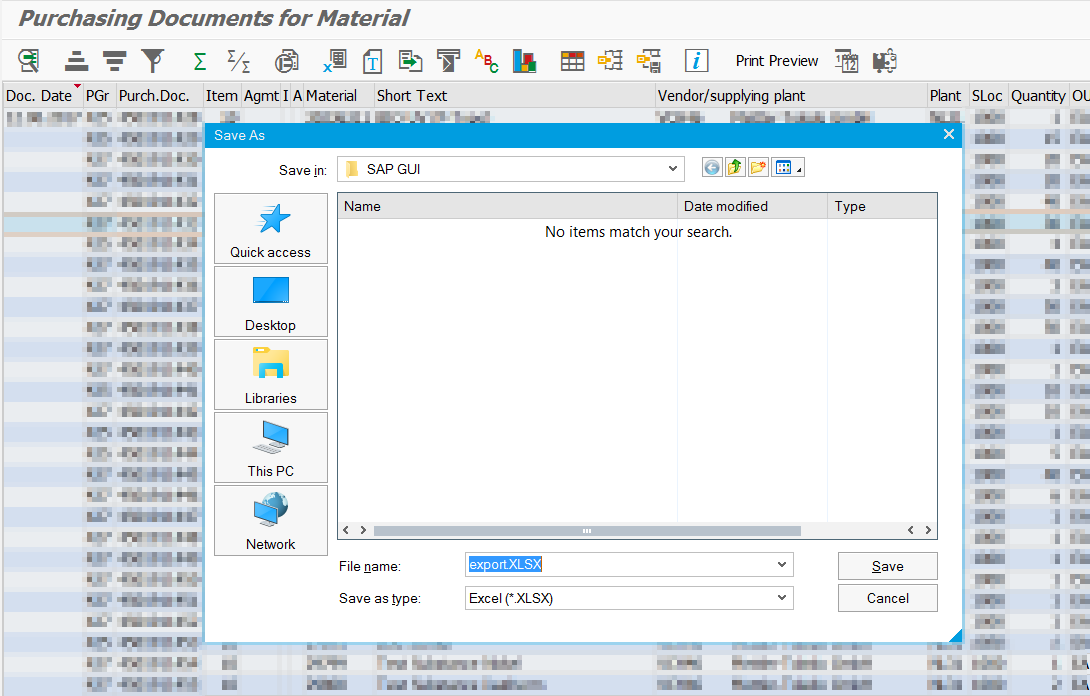Image resolution: width=1090 pixels, height=696 pixels.
Task: Open the Save in location dropdown
Action: [673, 167]
